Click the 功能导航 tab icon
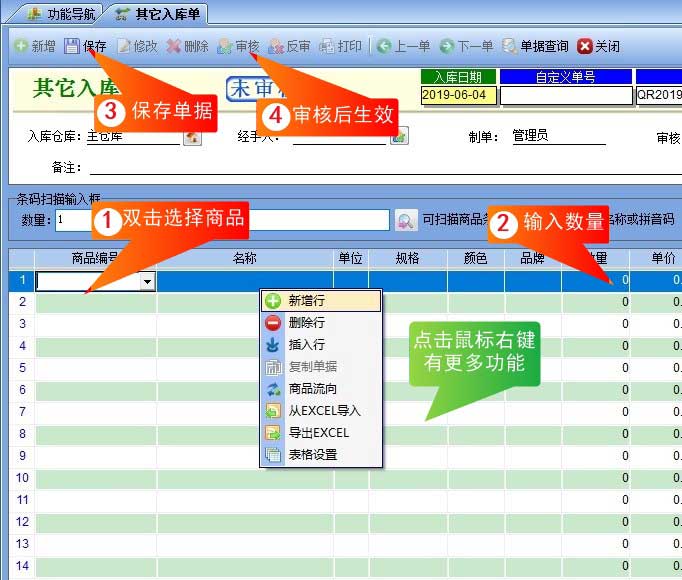This screenshot has height=580, width=682. (x=34, y=14)
